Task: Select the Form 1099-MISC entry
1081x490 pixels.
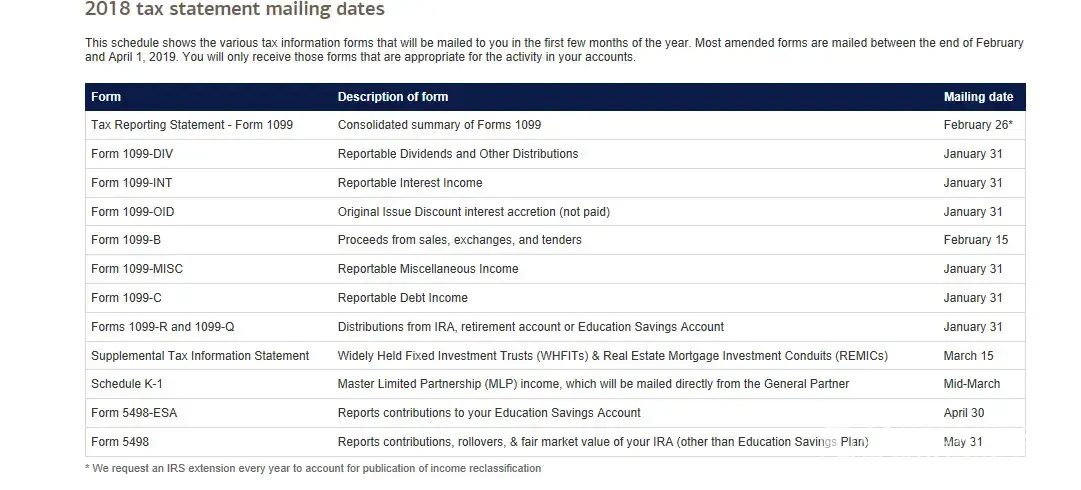Action: 137,269
